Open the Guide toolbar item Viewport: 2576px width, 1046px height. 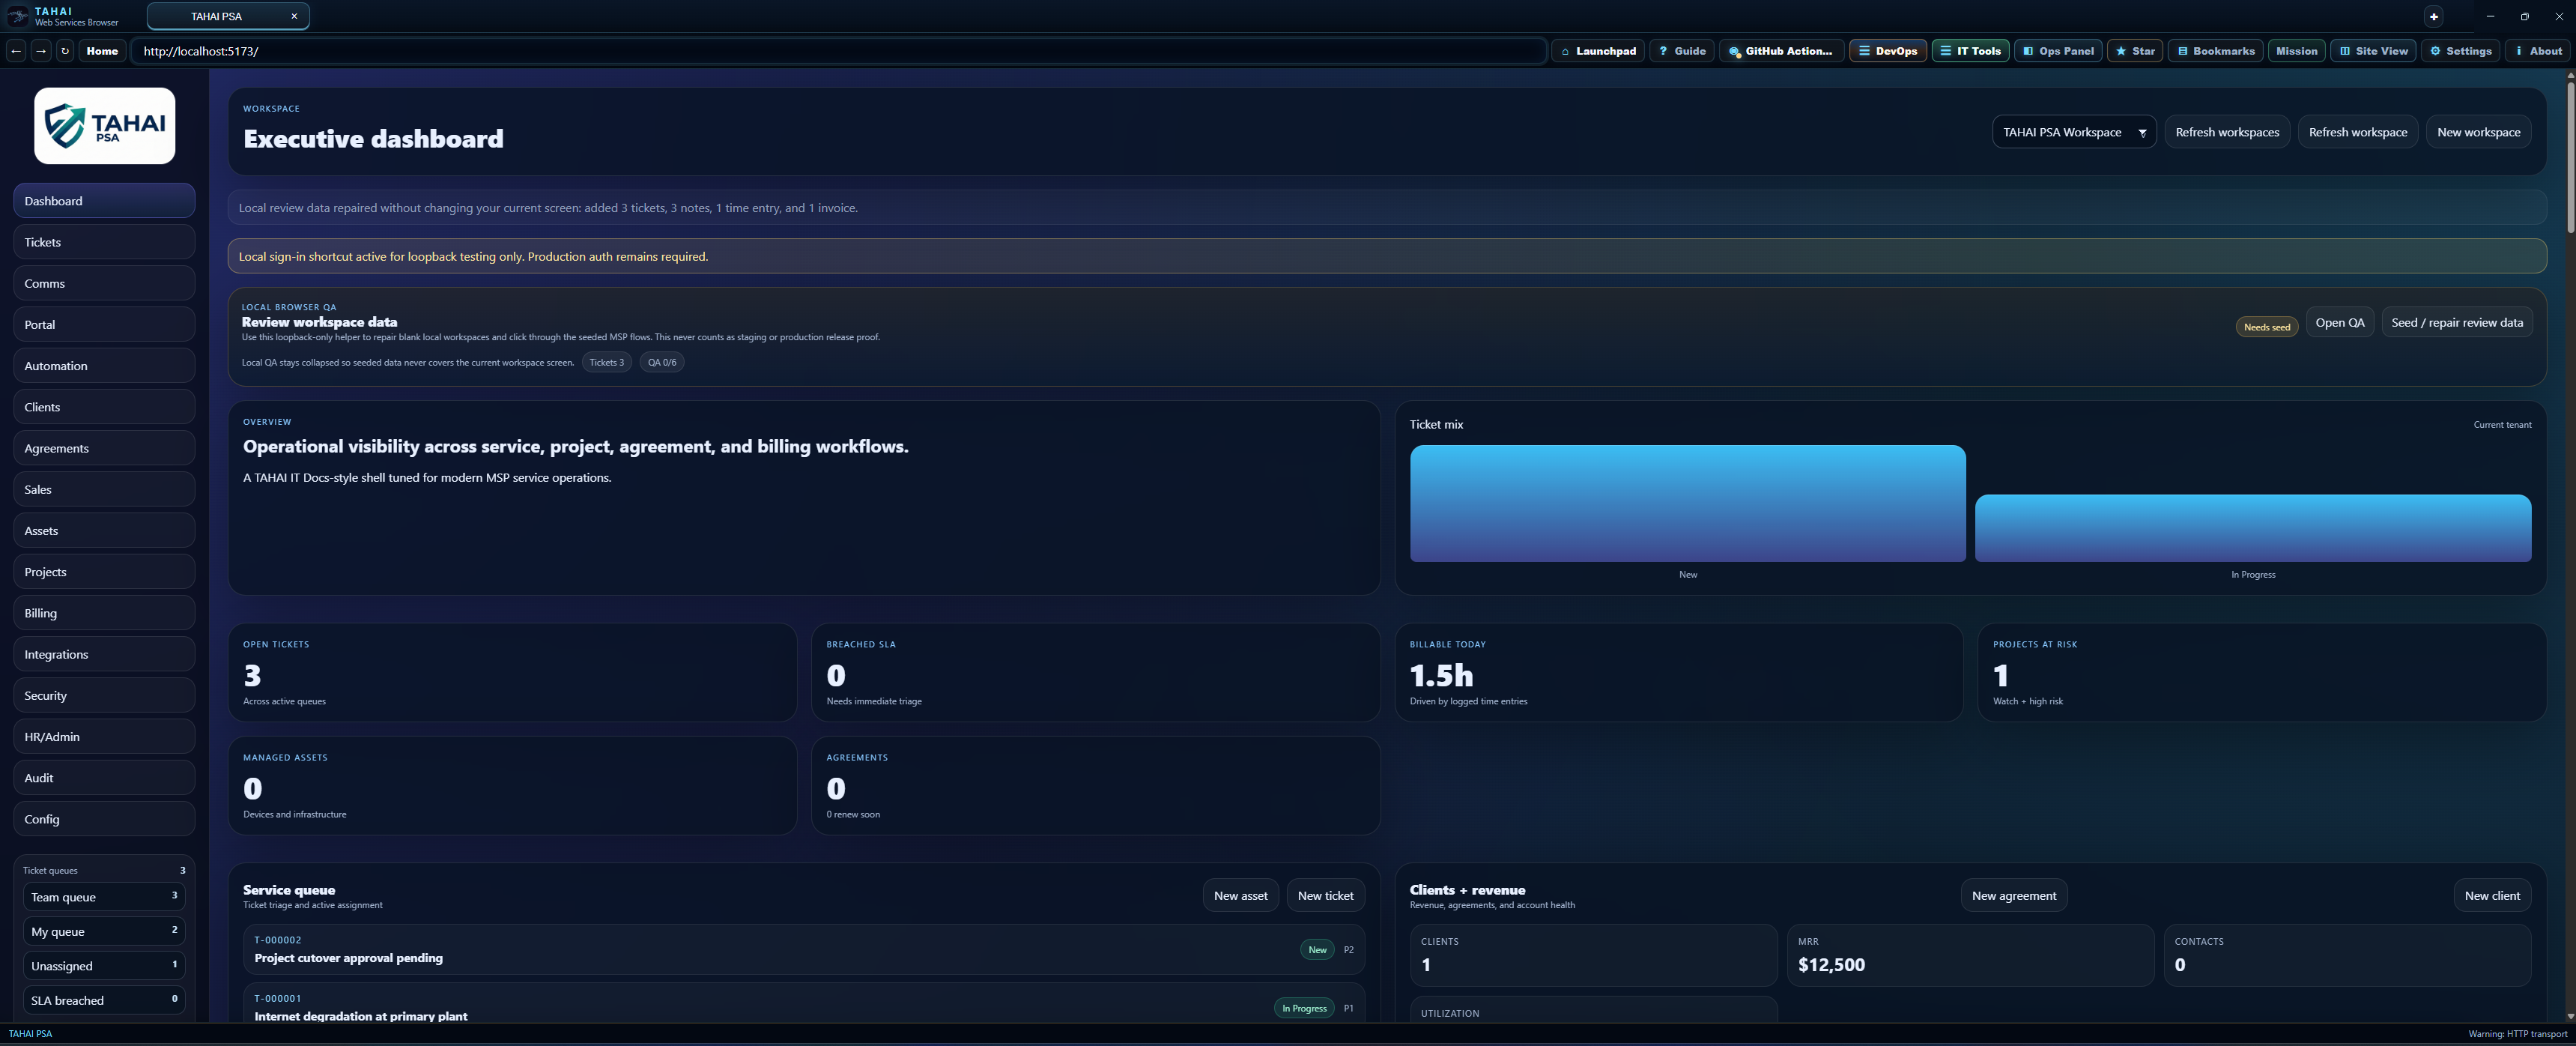[x=1682, y=51]
